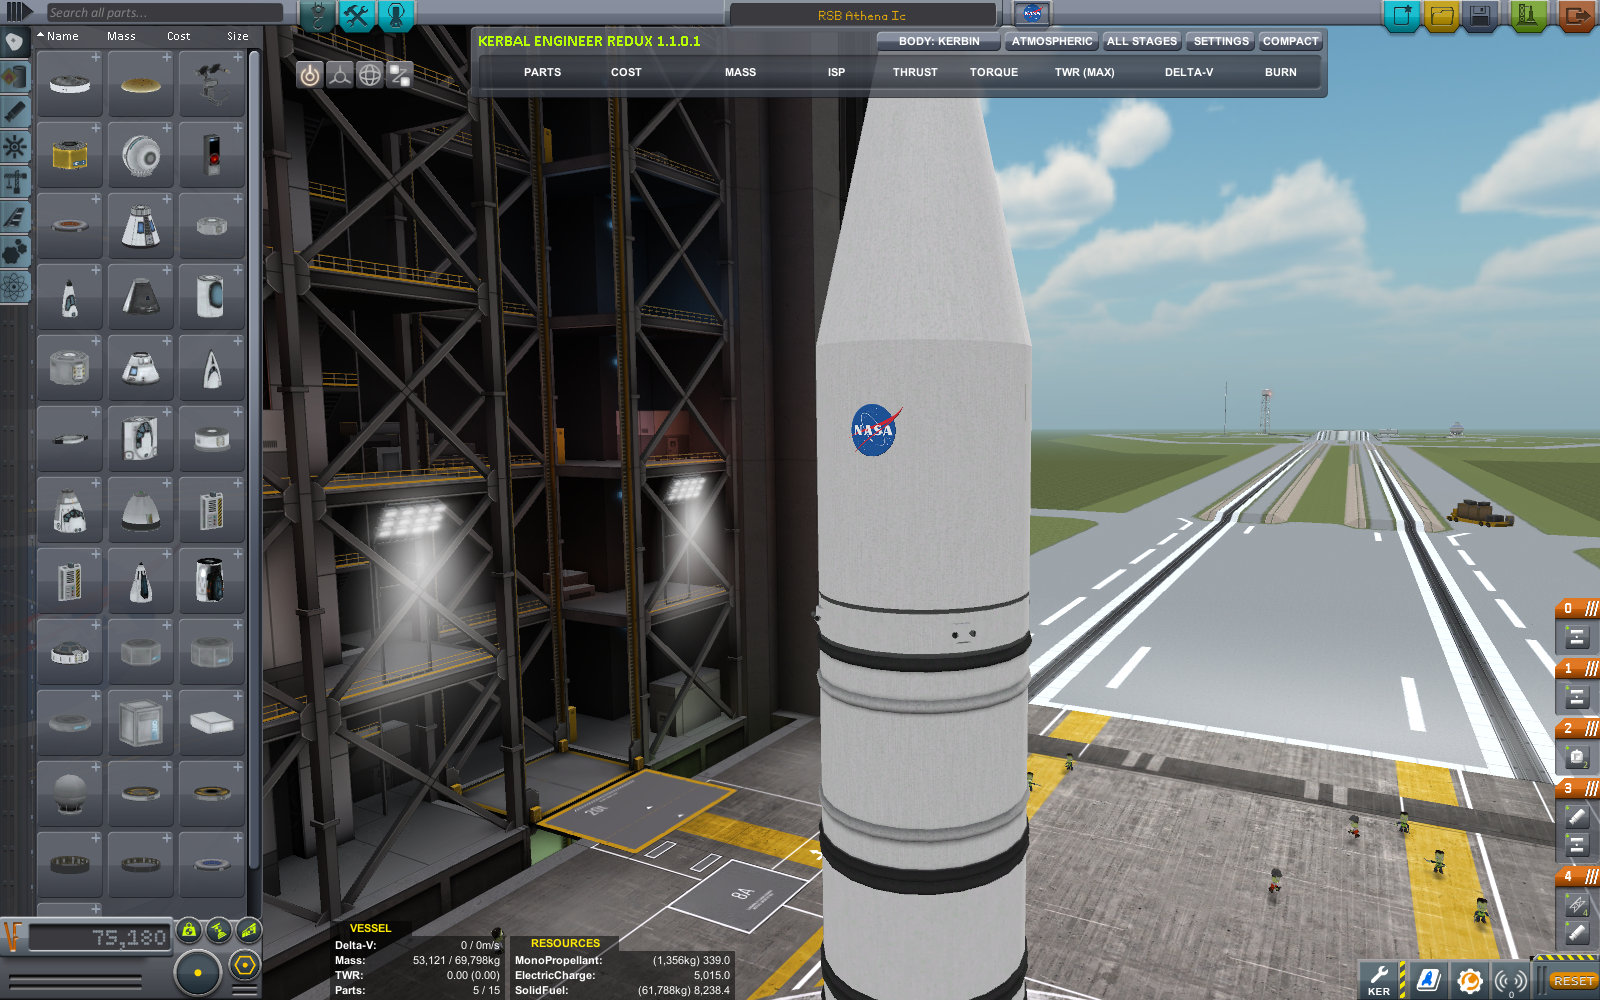Sort parts by Size
The width and height of the screenshot is (1600, 1000).
237,36
